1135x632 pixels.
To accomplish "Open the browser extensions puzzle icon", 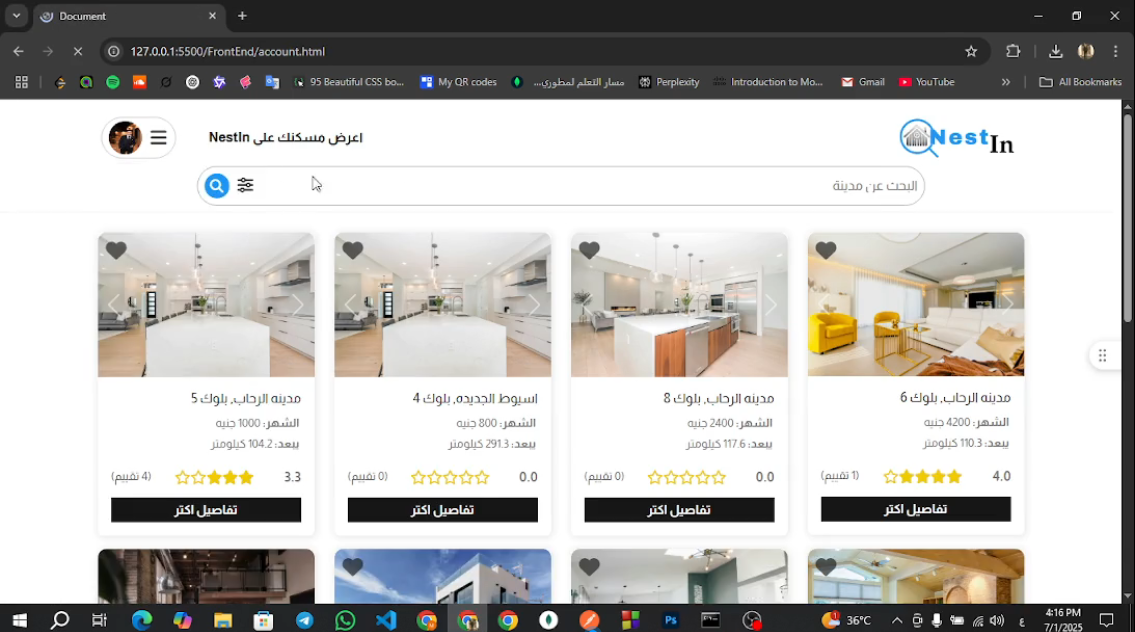I will click(x=1013, y=51).
